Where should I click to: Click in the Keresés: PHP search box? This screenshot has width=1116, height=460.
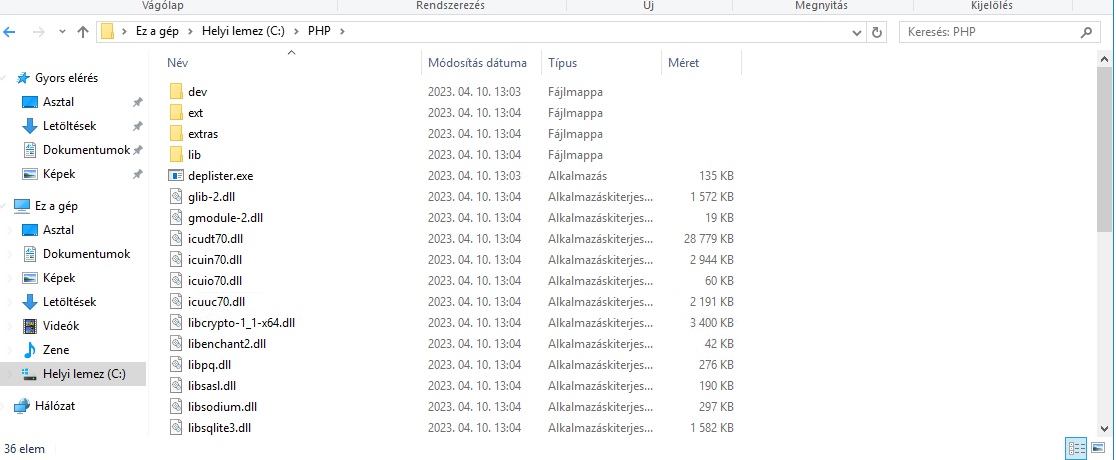990,32
